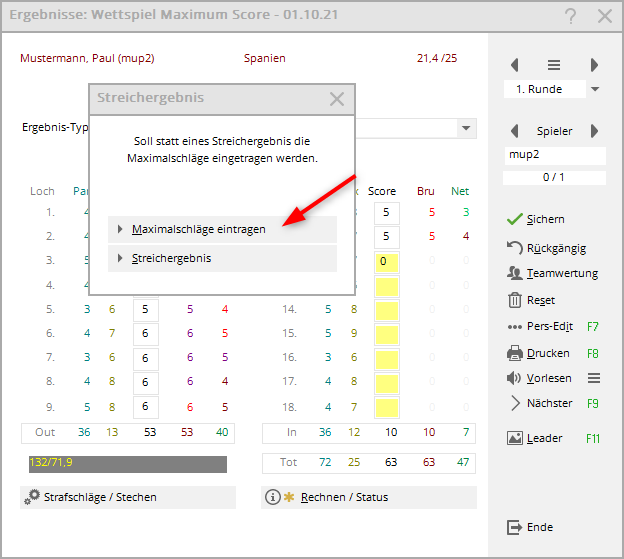
Task: Select the 1. Runde field
Action: [544, 89]
